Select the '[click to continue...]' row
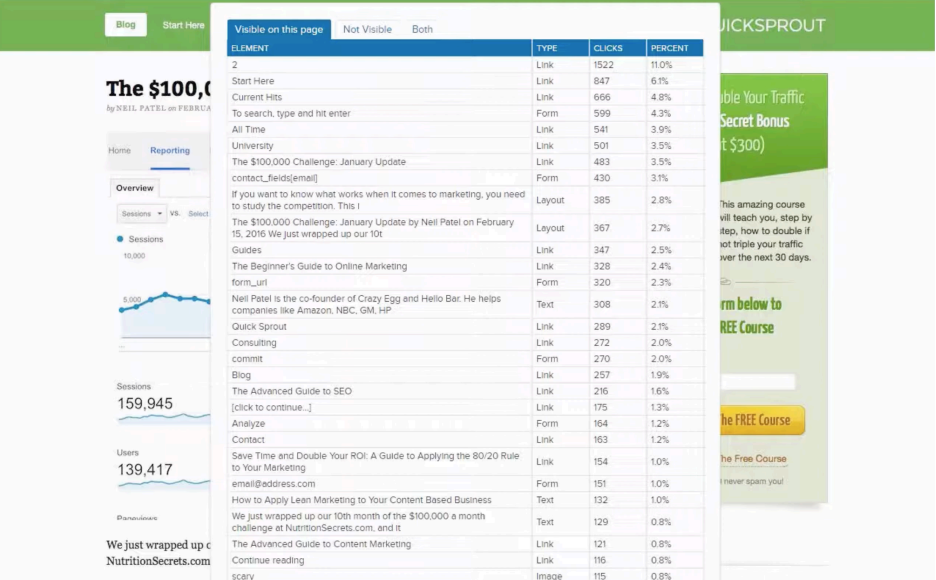 [x=465, y=406]
